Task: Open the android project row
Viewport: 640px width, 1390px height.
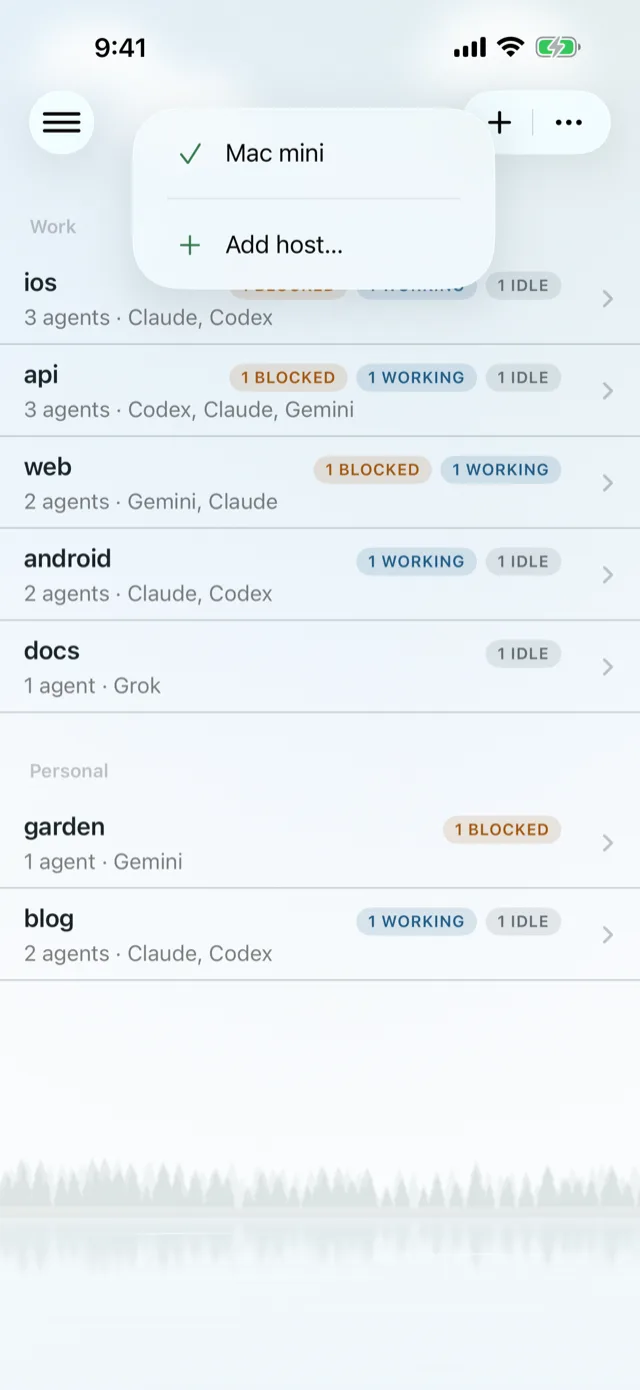Action: coord(320,575)
